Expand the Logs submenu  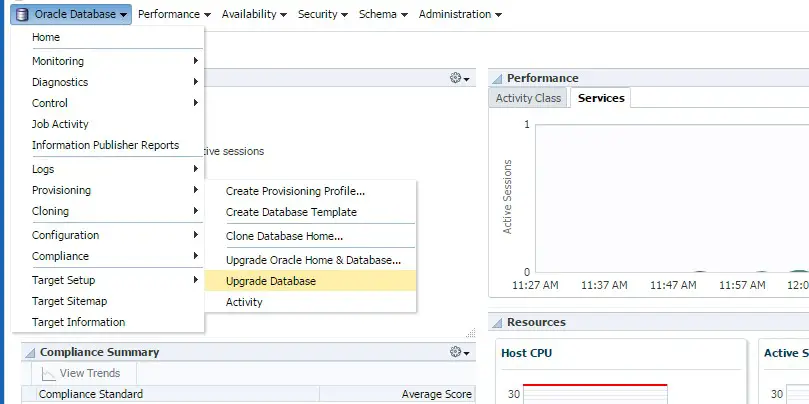coord(107,169)
